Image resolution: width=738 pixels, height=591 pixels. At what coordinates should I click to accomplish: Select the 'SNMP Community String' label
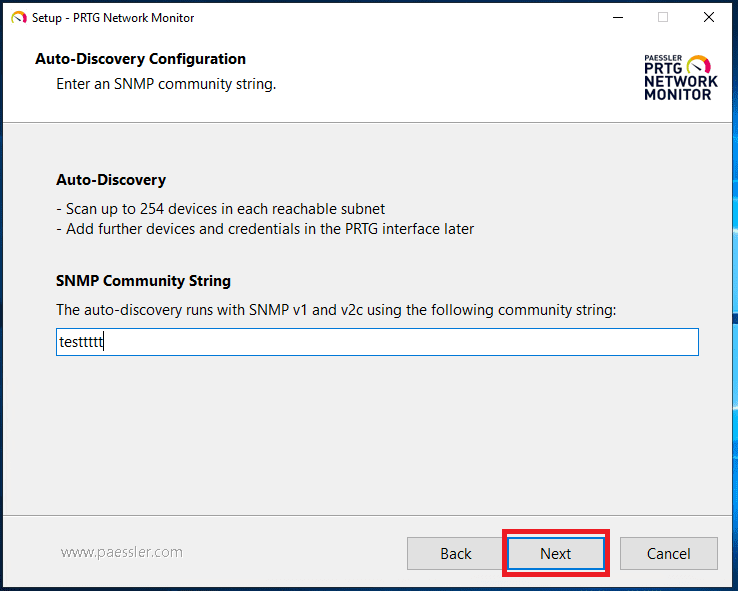pos(143,280)
